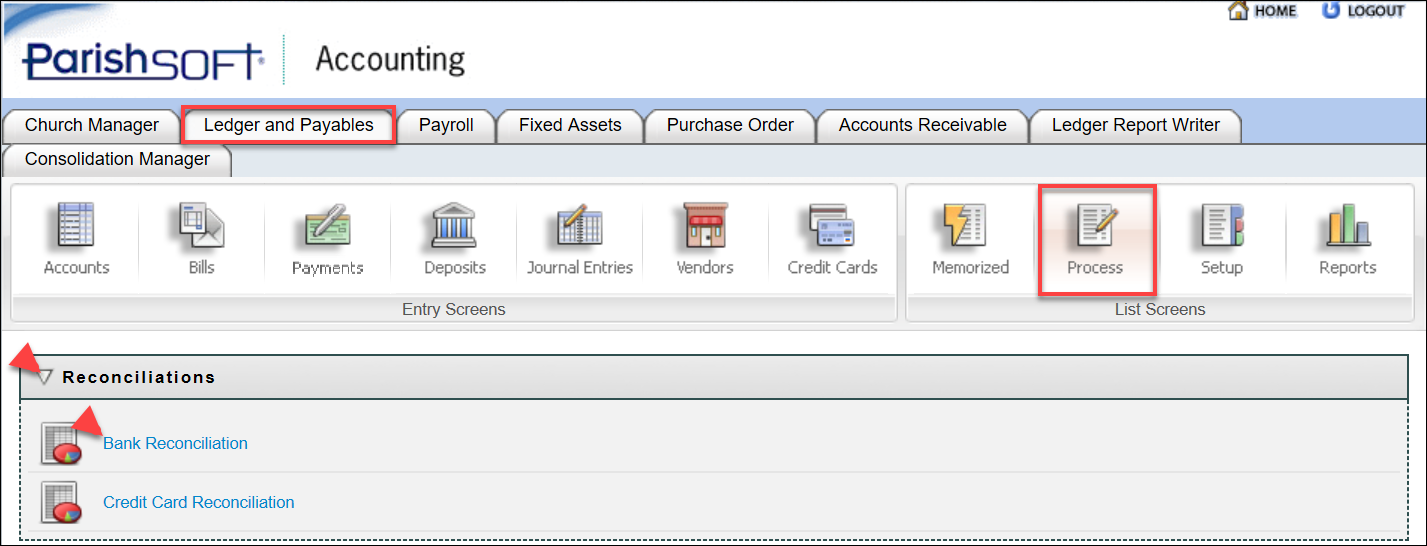Click the Bank Reconciliation row icon
The image size is (1427, 546).
60,444
